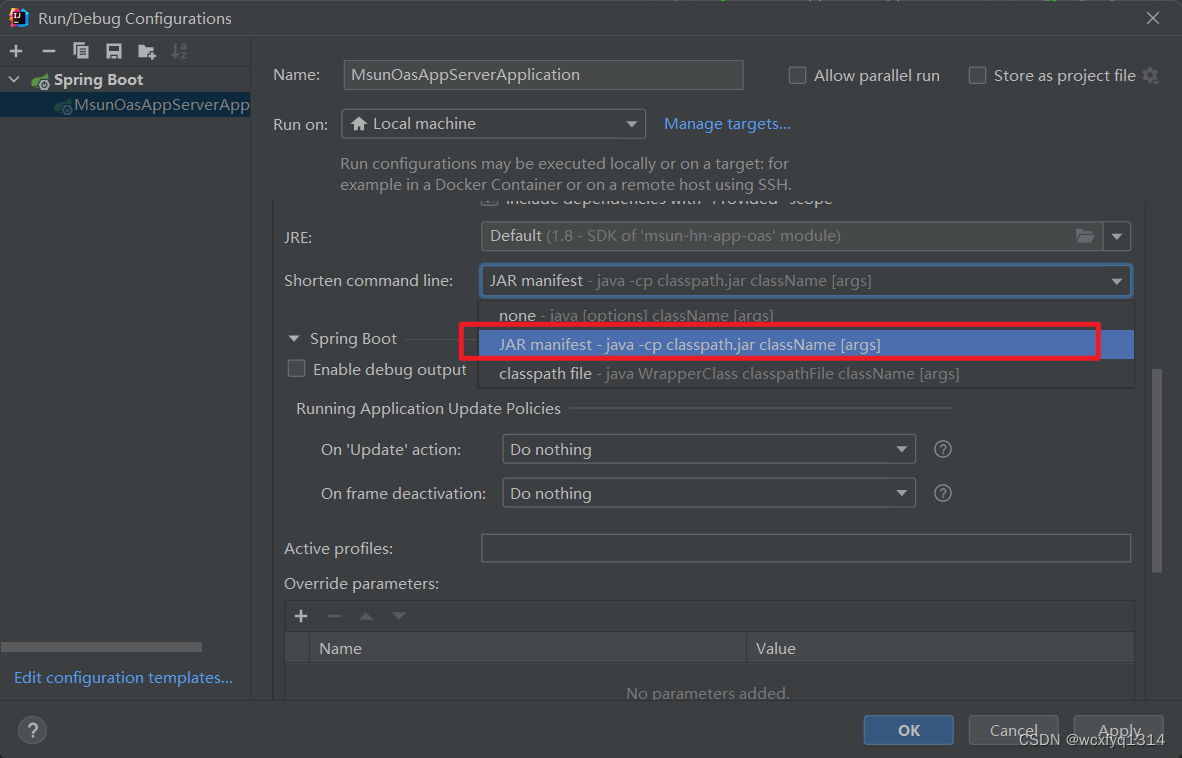Viewport: 1182px width, 758px height.
Task: Open help for On frame deactivation
Action: (x=942, y=493)
